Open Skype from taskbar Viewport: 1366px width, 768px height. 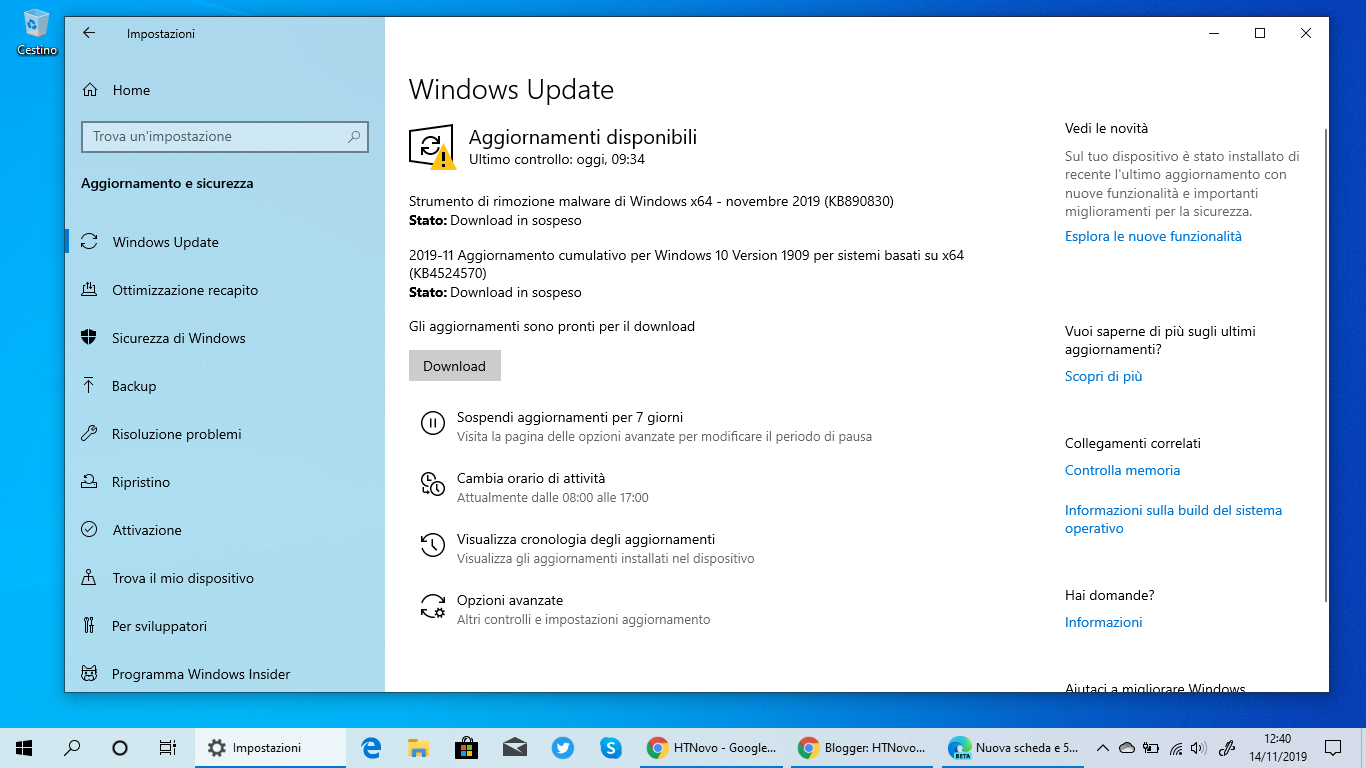611,747
